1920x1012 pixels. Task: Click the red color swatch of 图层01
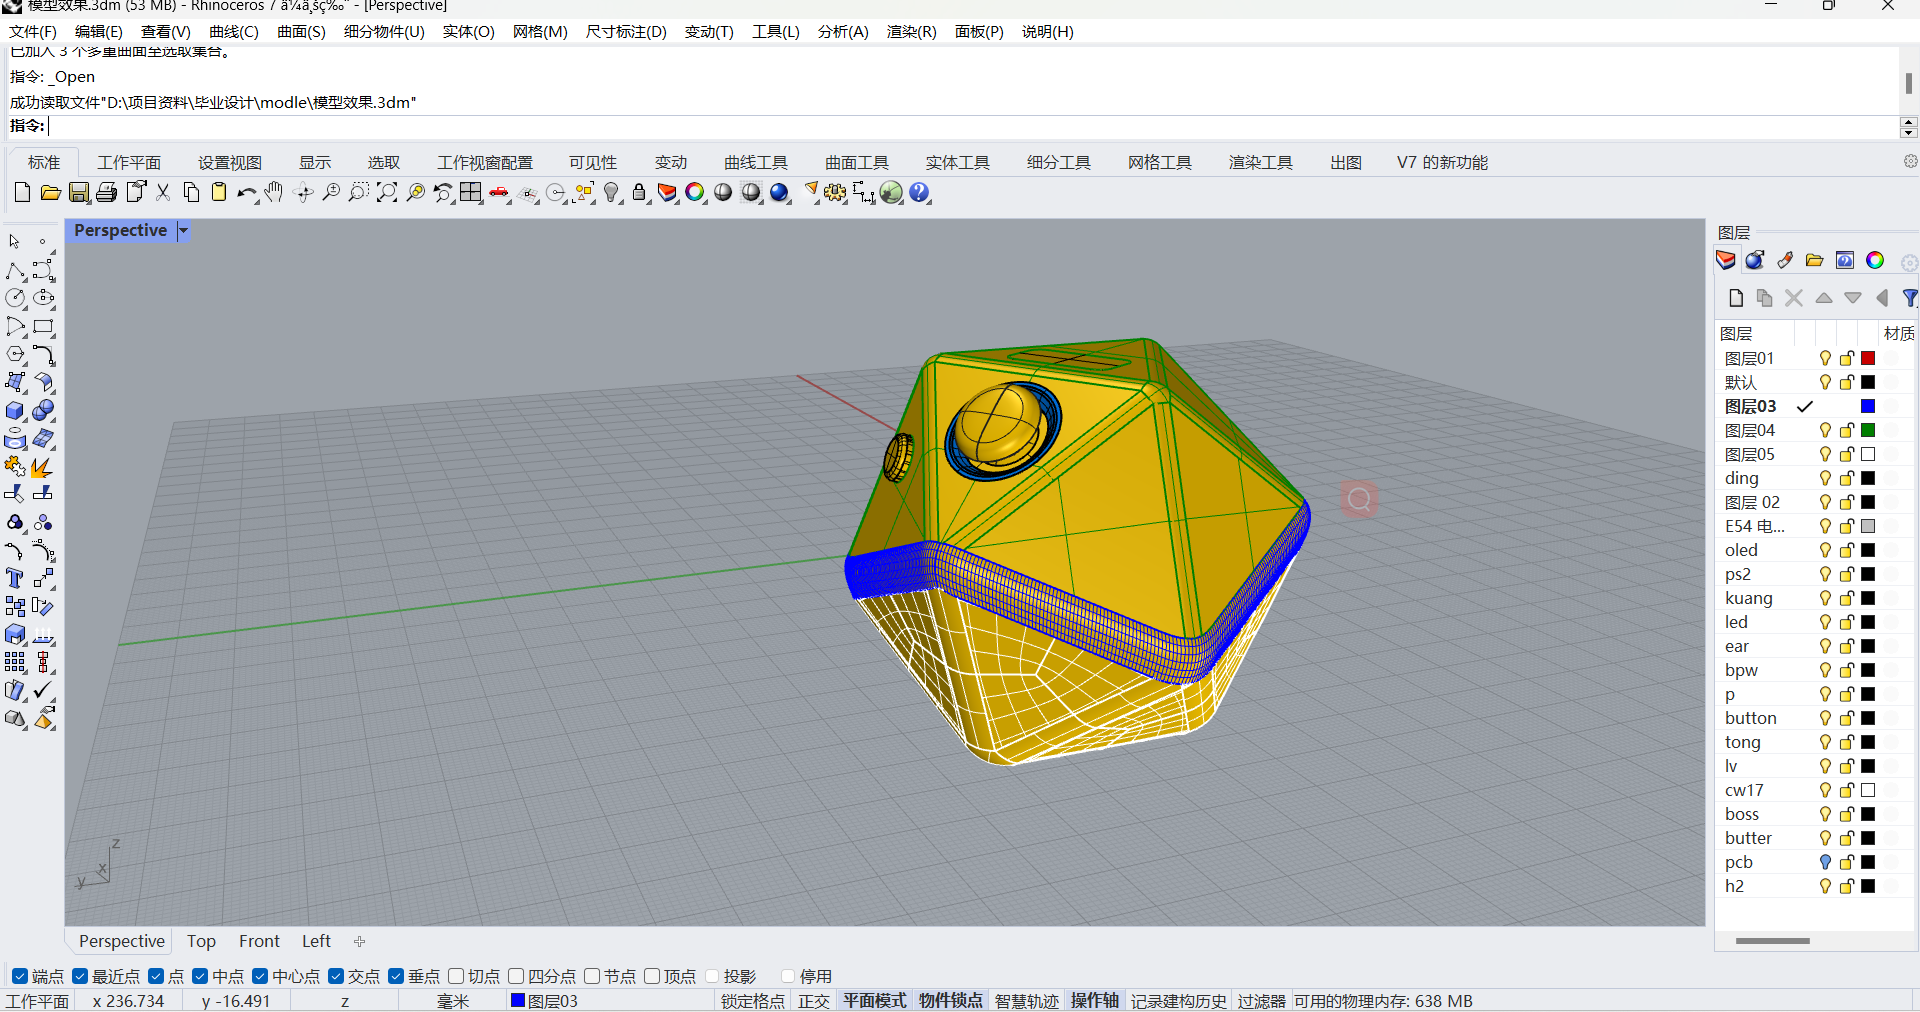pos(1868,358)
